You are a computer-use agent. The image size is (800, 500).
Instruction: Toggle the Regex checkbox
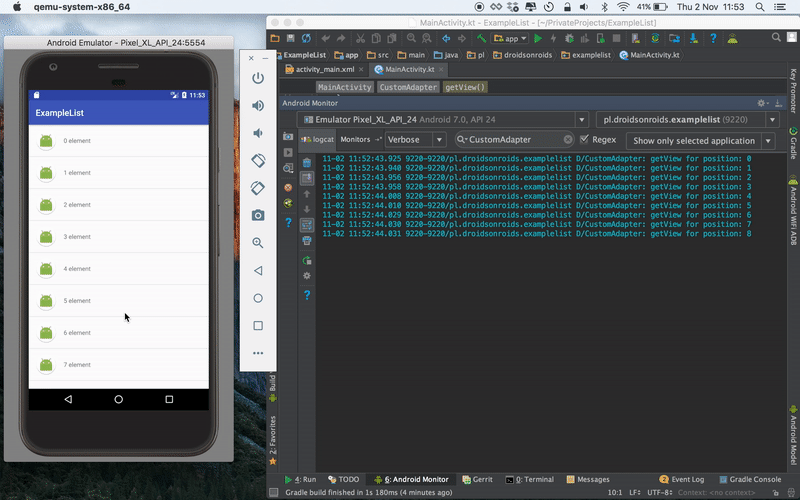[x=584, y=139]
